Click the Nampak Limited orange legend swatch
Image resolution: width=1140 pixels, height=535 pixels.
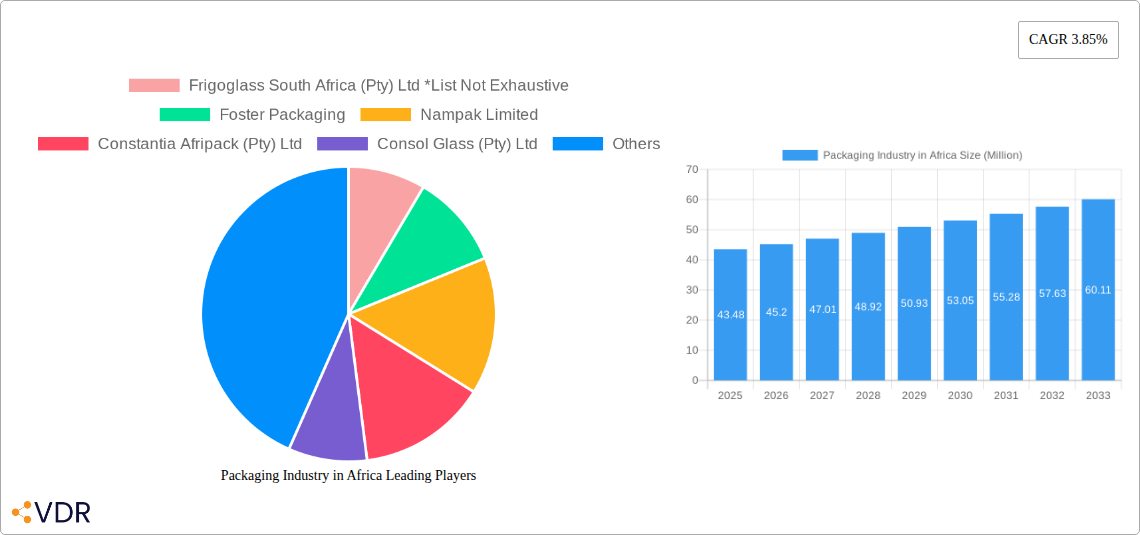pyautogui.click(x=385, y=115)
